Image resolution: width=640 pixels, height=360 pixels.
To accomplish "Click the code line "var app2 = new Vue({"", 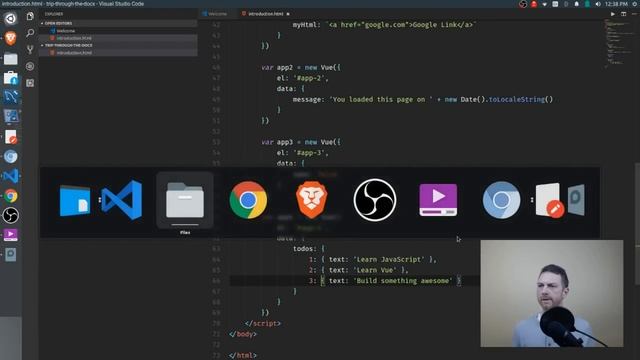I will click(x=301, y=67).
